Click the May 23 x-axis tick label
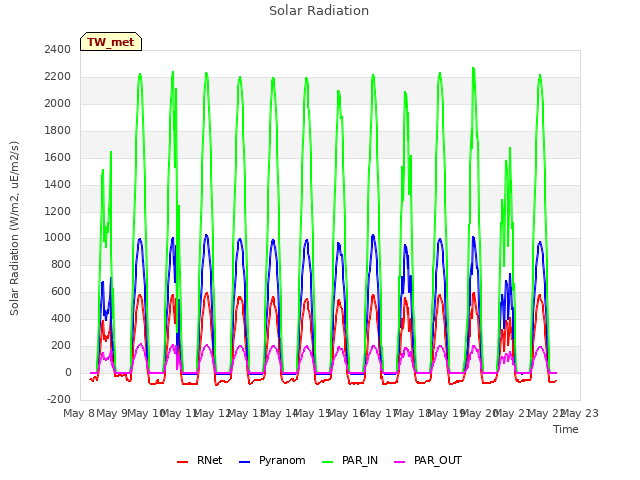The width and height of the screenshot is (640, 480). [x=580, y=413]
